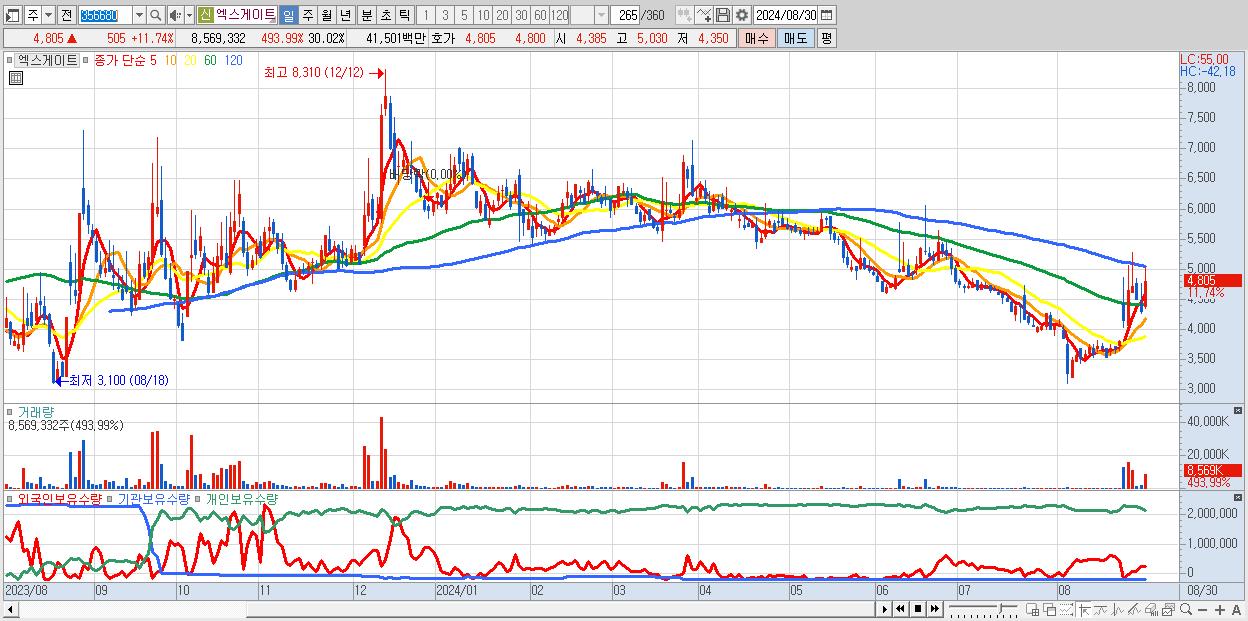Click the 매도 sell button
Screen dimensions: 1248x621
click(x=795, y=38)
